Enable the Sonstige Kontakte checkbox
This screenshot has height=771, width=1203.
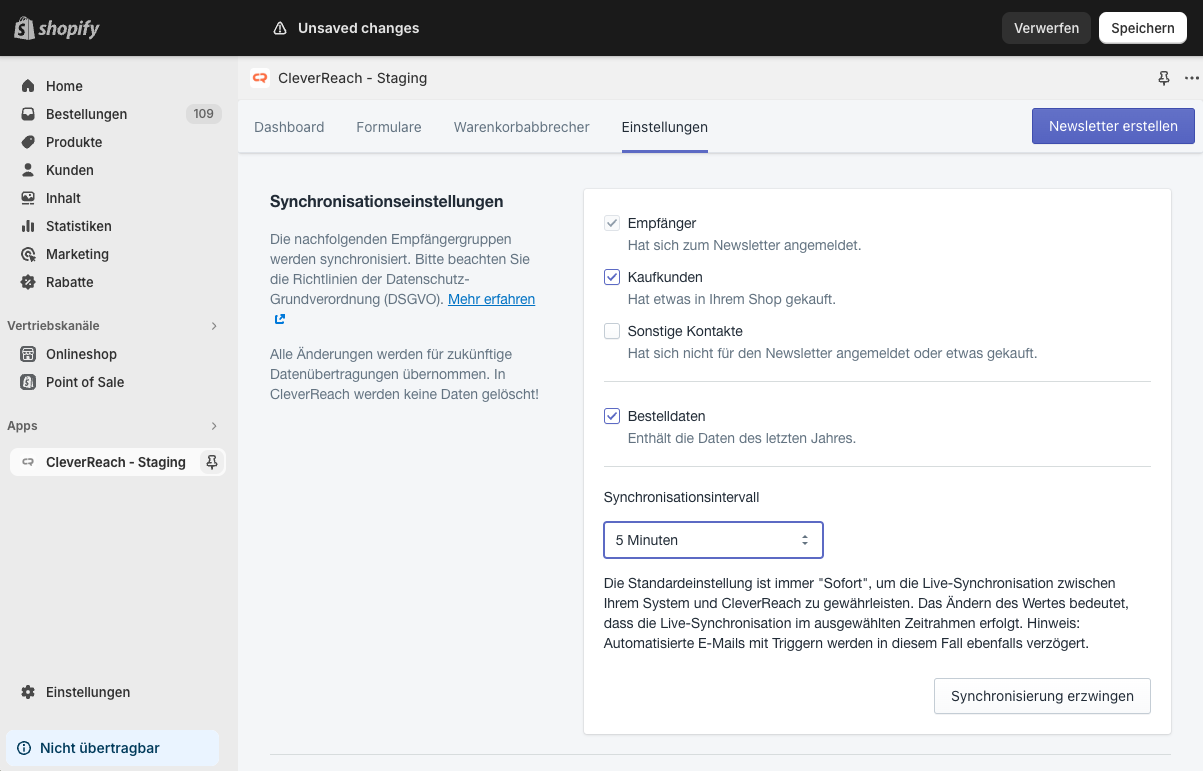tap(612, 331)
